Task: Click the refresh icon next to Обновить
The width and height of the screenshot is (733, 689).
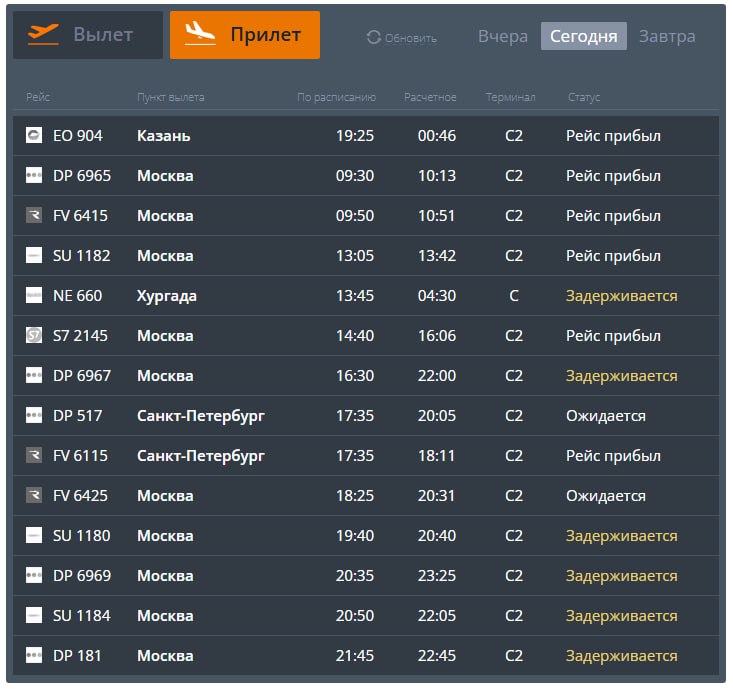Action: (x=374, y=38)
